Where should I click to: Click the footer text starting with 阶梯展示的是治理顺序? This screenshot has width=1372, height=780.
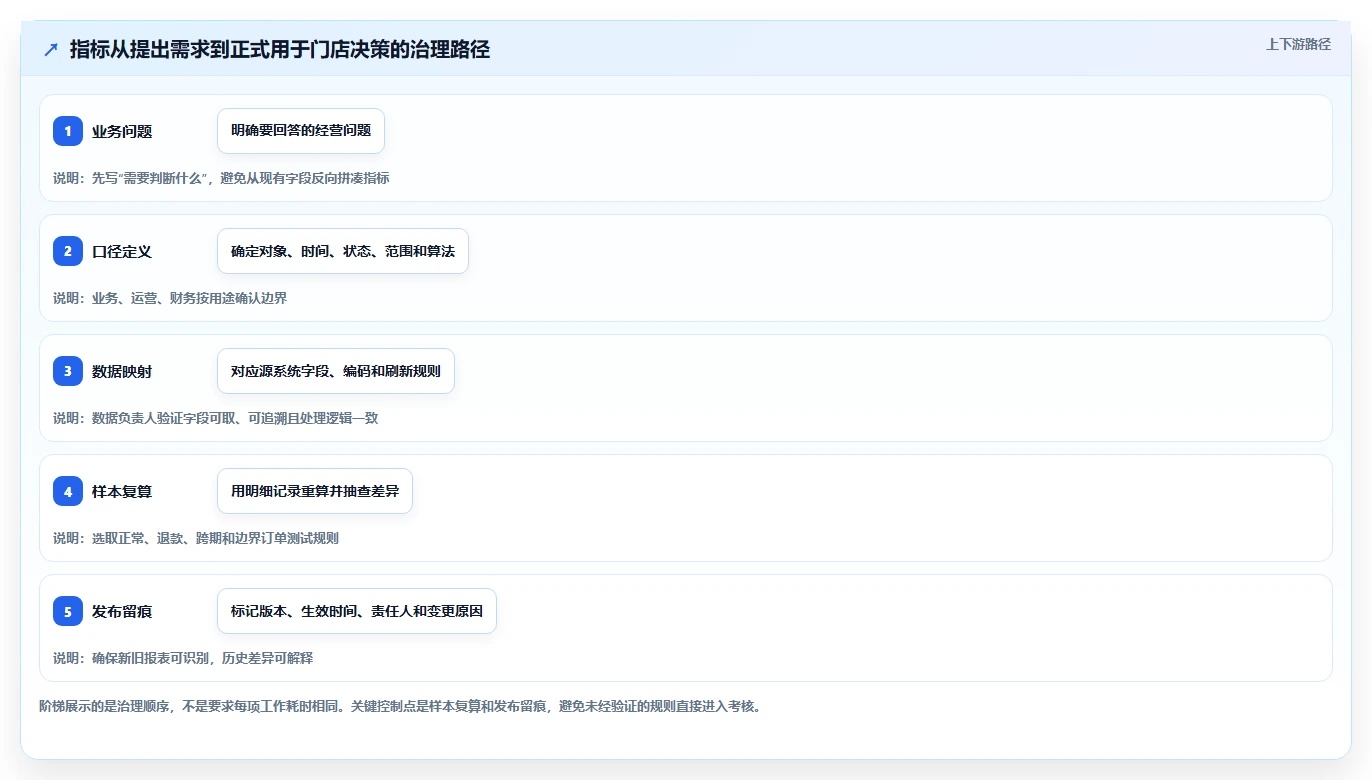point(400,706)
